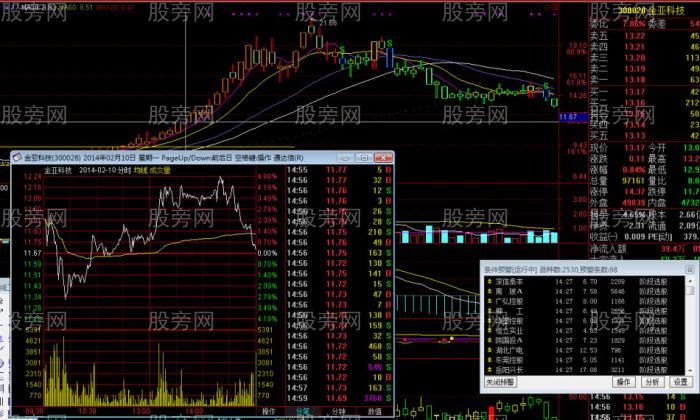Click the 操作 button in the alert window
This screenshot has height=420, width=700.
(x=623, y=382)
